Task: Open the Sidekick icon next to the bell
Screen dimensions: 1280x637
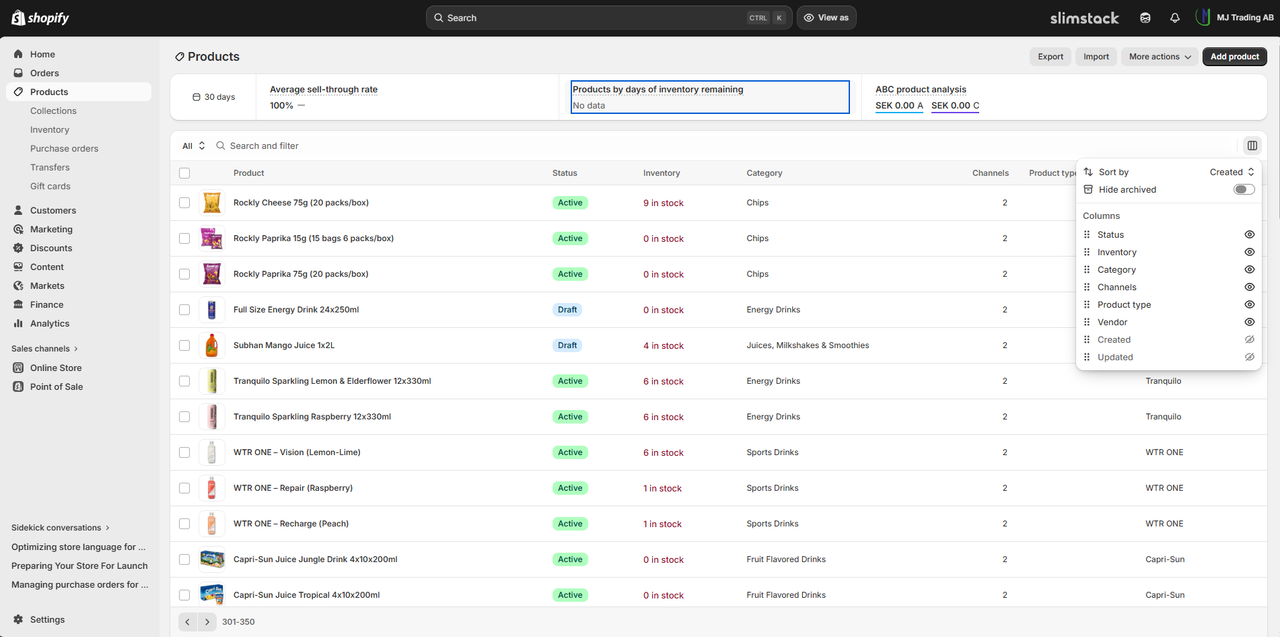Action: (x=1145, y=18)
